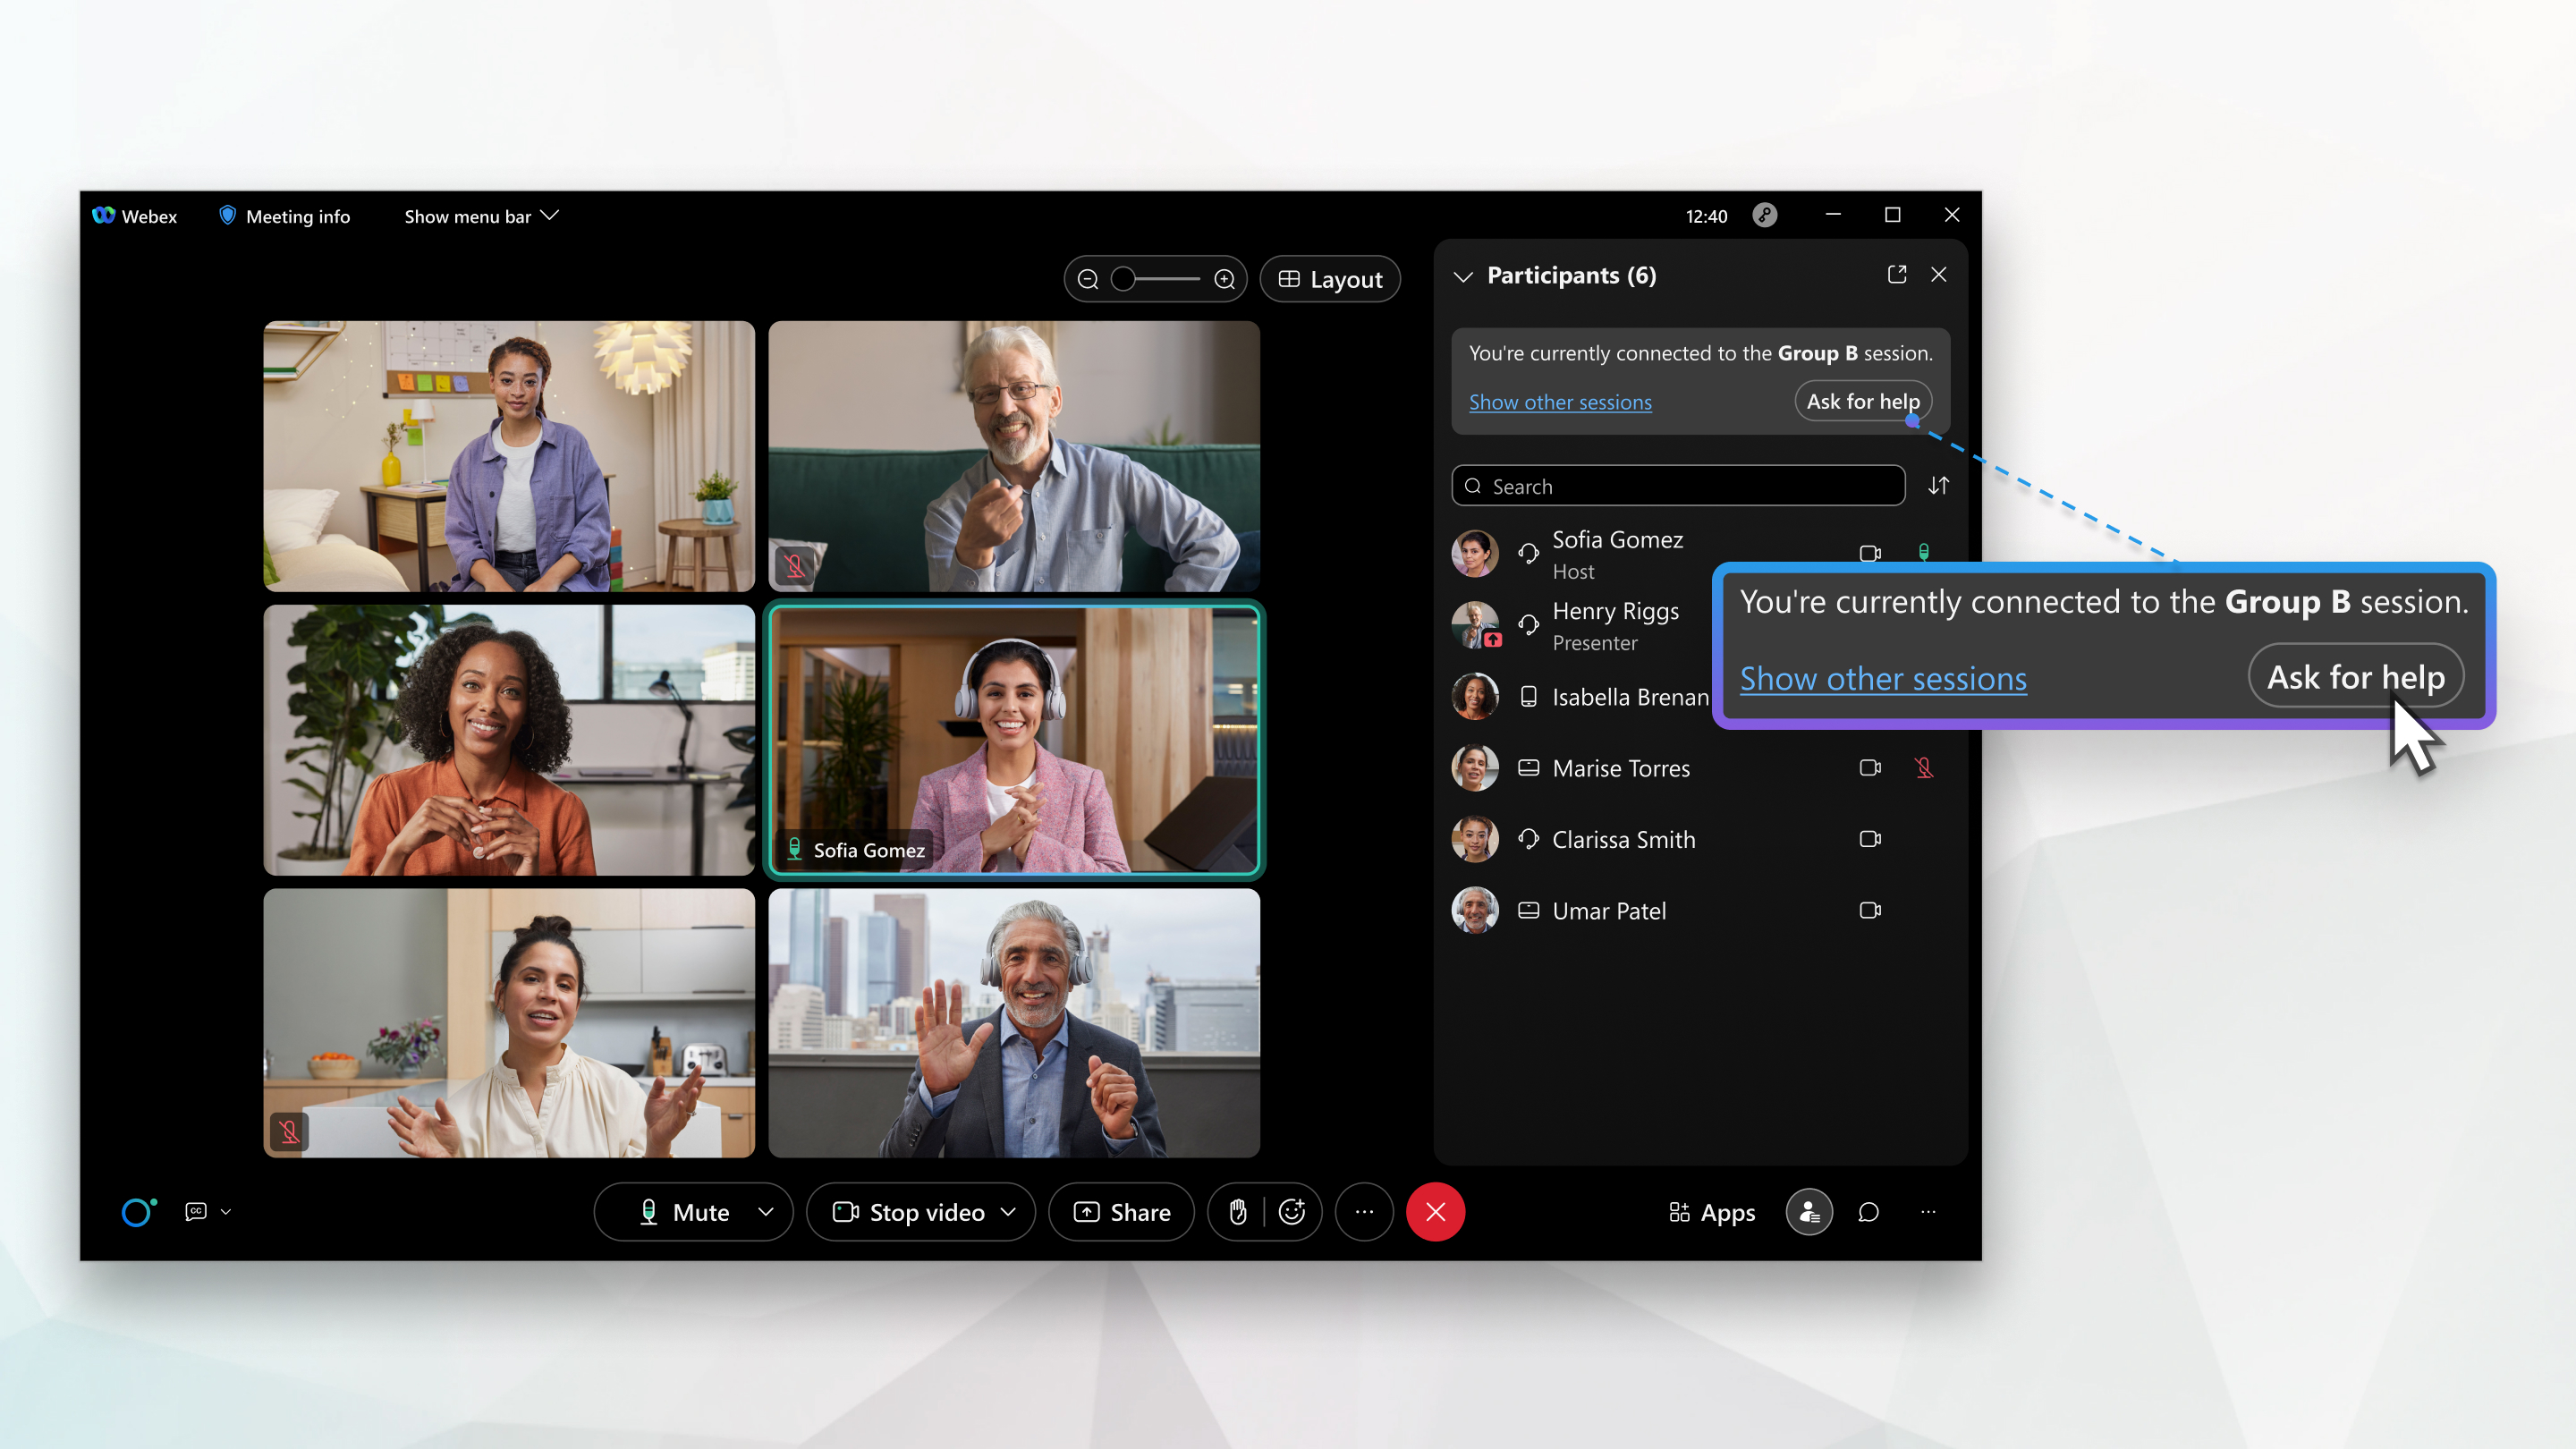Open Meeting info tab

[284, 216]
